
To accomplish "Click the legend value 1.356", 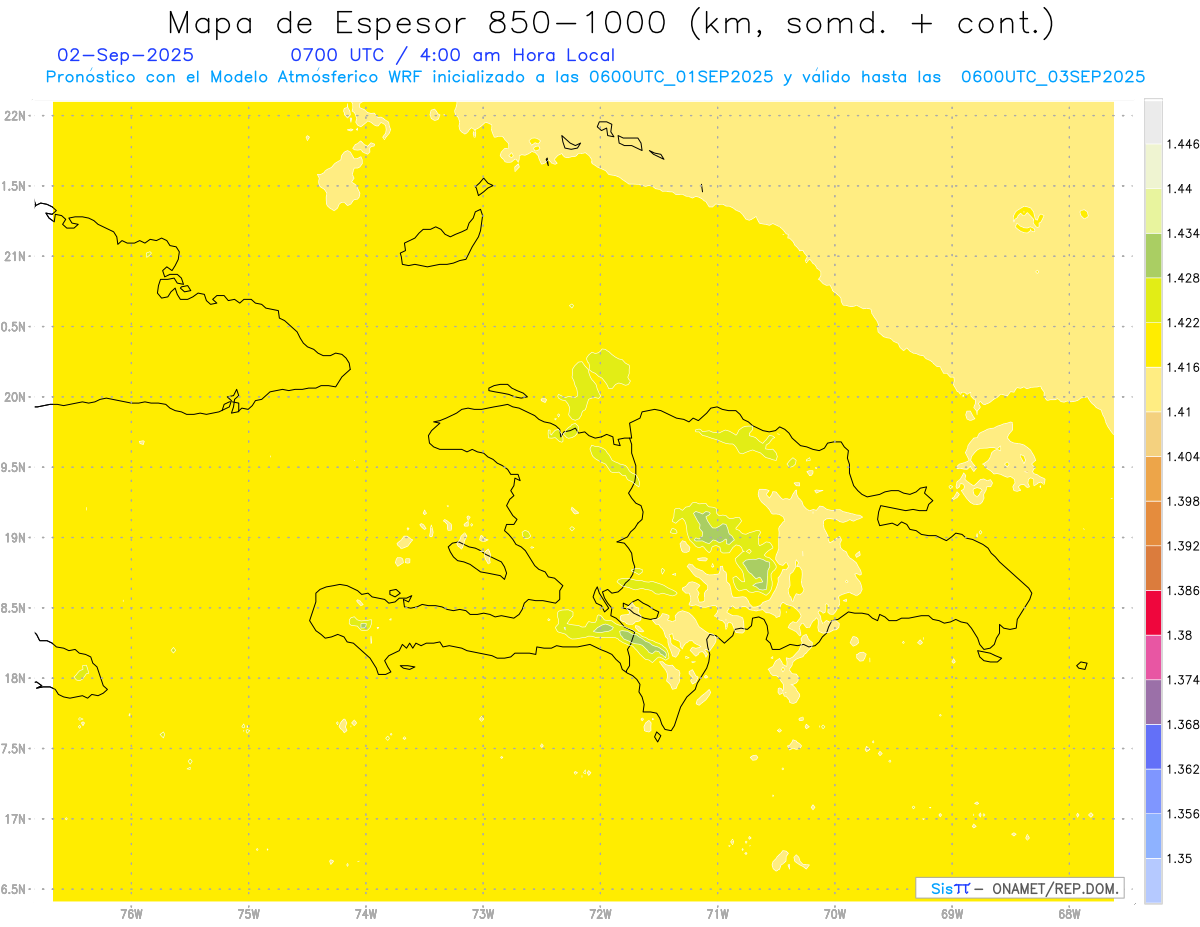I will point(1184,814).
